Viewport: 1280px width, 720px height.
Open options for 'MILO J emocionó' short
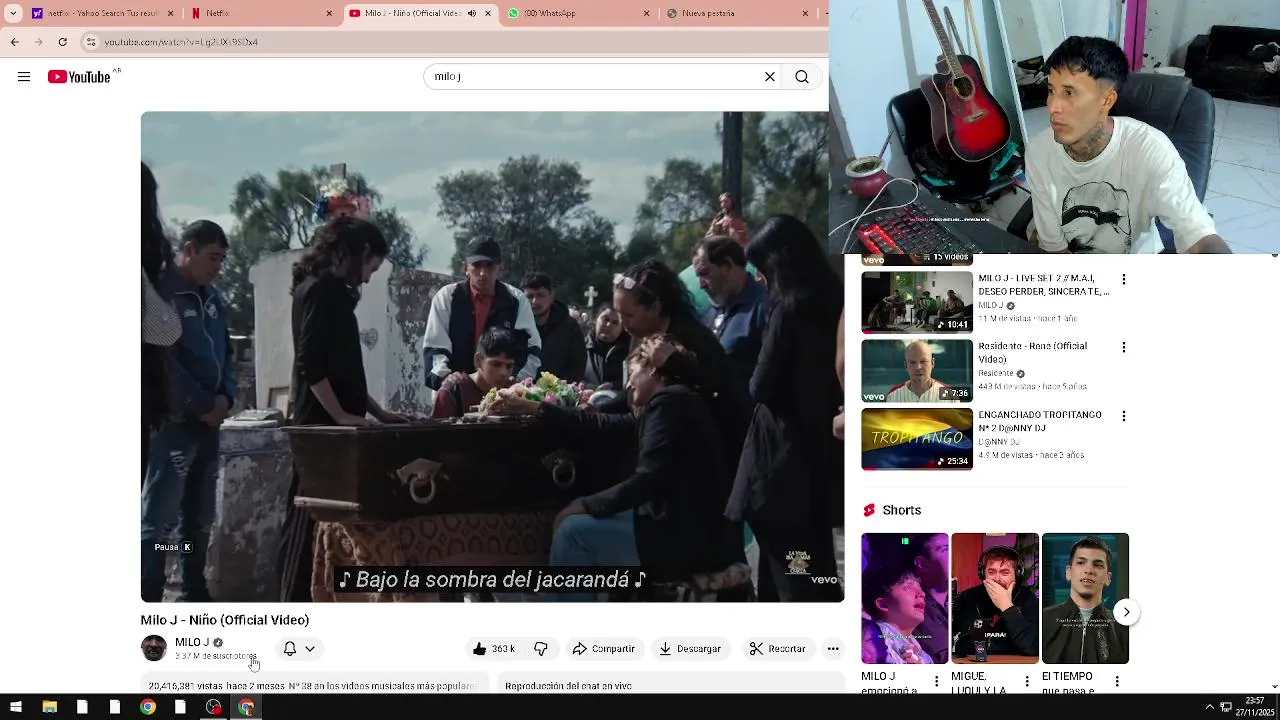click(x=937, y=681)
